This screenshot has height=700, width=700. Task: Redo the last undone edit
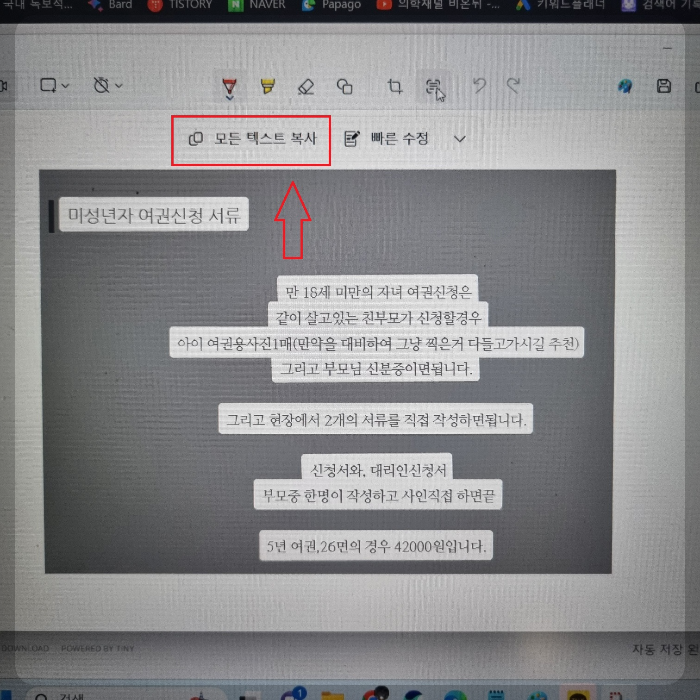pos(514,86)
